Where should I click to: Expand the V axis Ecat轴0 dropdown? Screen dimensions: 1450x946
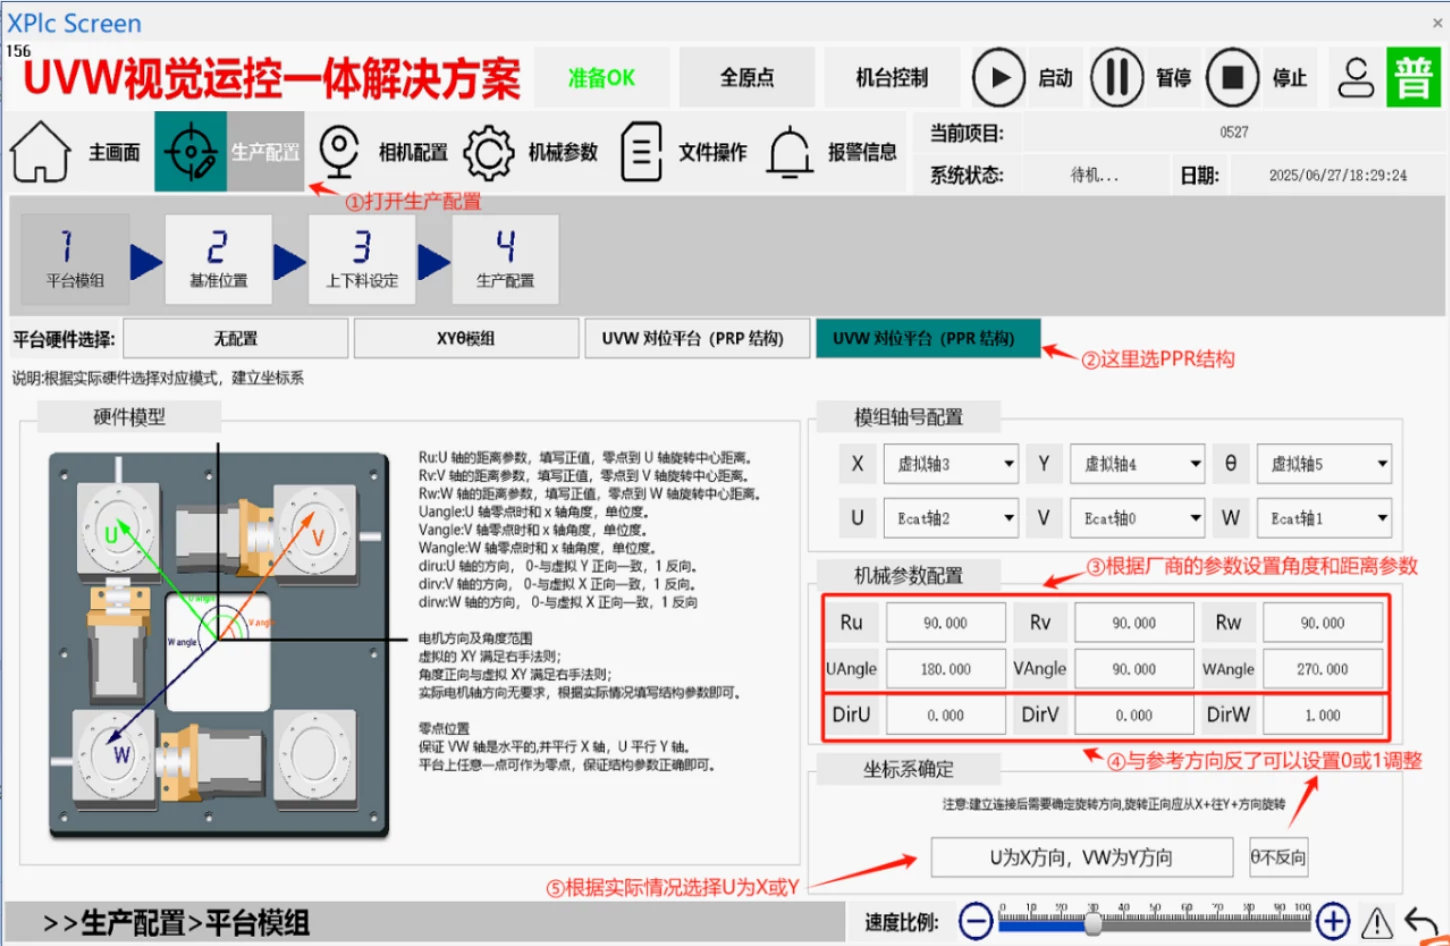tap(1137, 518)
